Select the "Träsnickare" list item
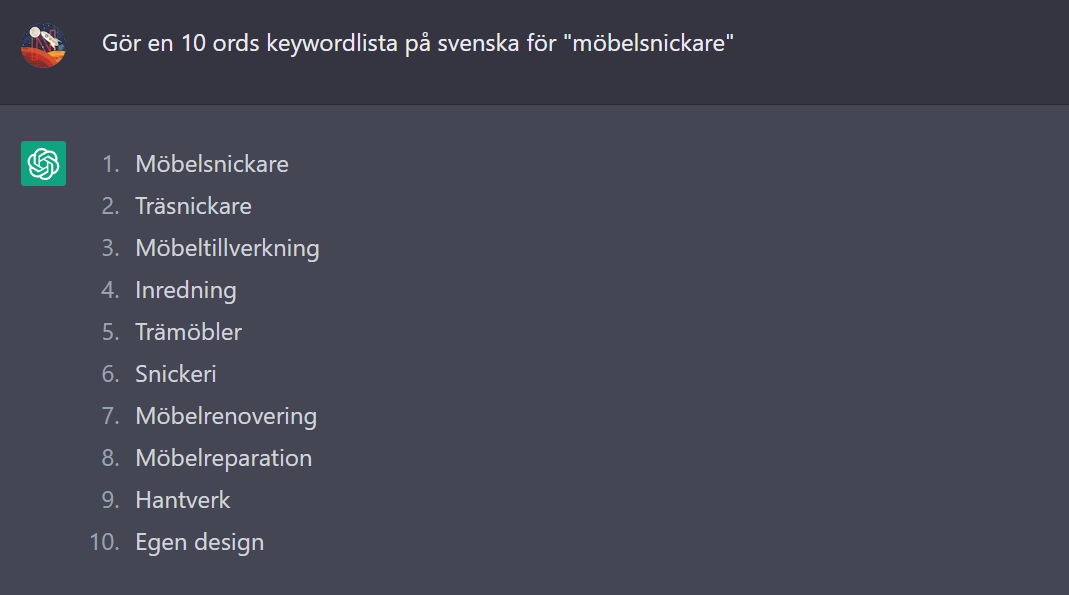The image size is (1069, 595). point(194,207)
